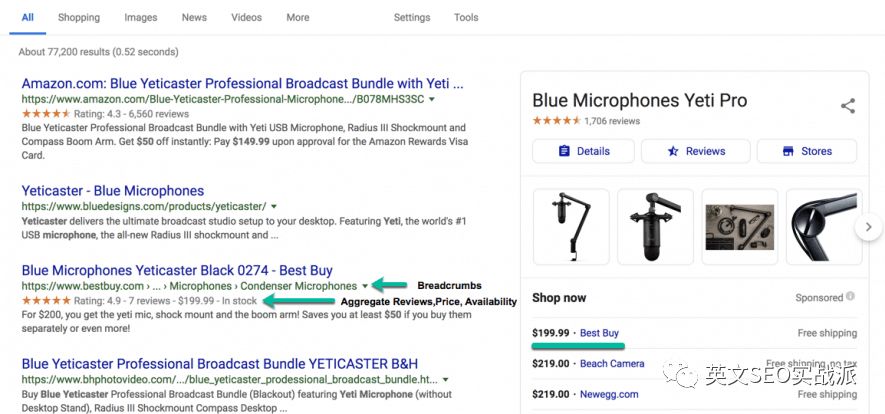
Task: Click next arrow on image carousel
Action: (868, 227)
